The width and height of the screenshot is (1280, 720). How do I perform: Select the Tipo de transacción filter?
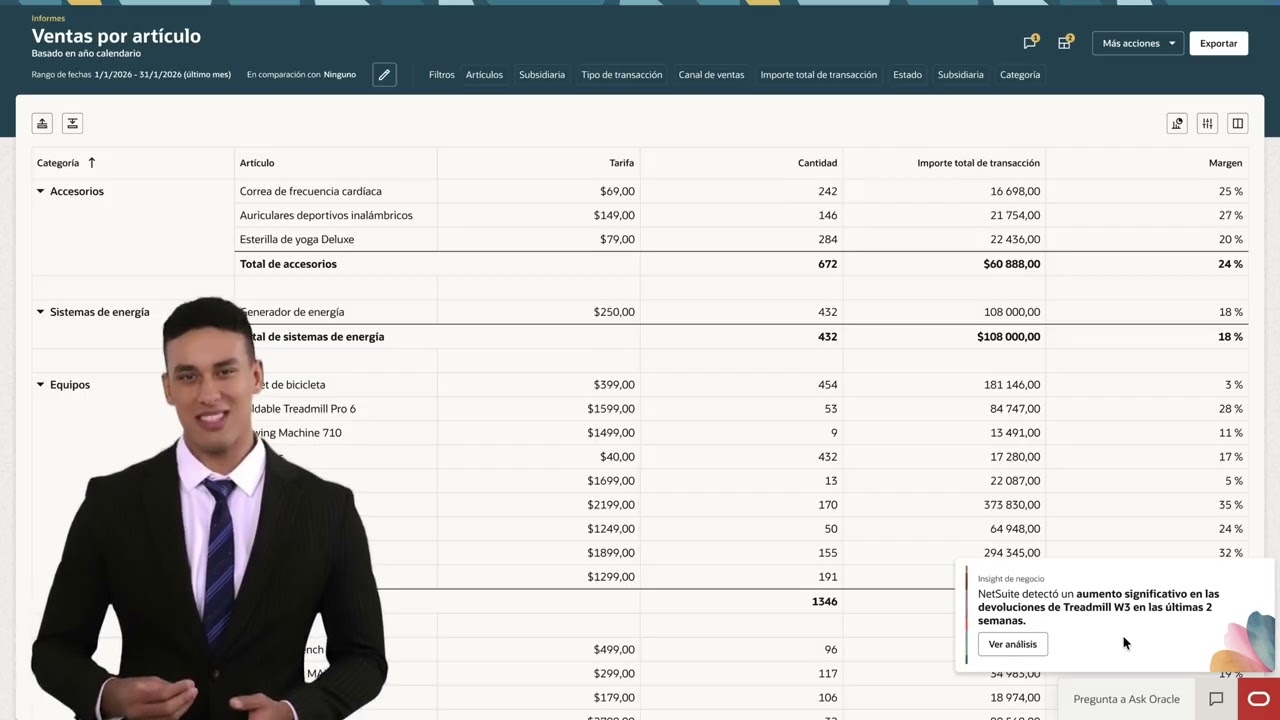coord(622,75)
